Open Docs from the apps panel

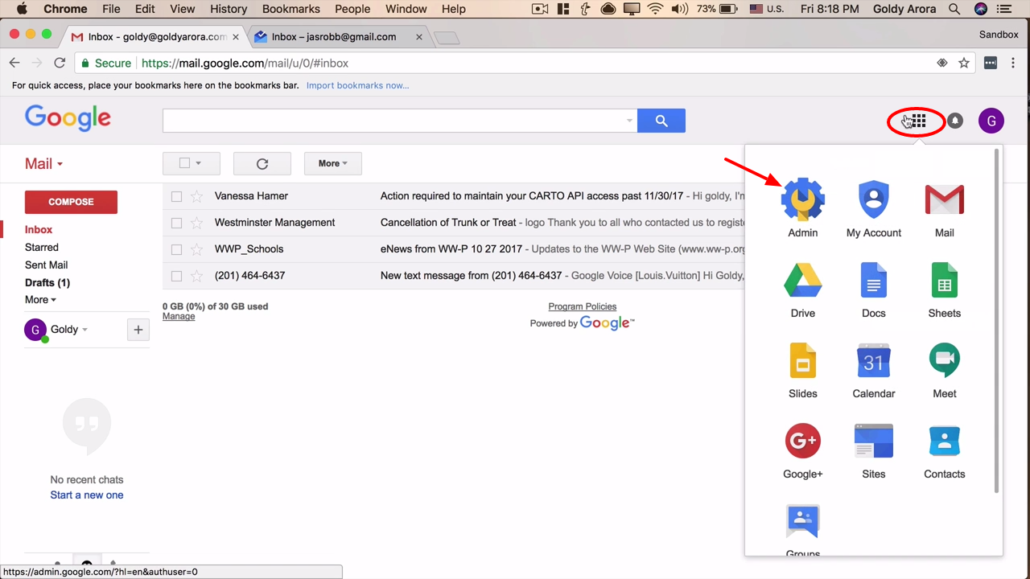coord(873,288)
